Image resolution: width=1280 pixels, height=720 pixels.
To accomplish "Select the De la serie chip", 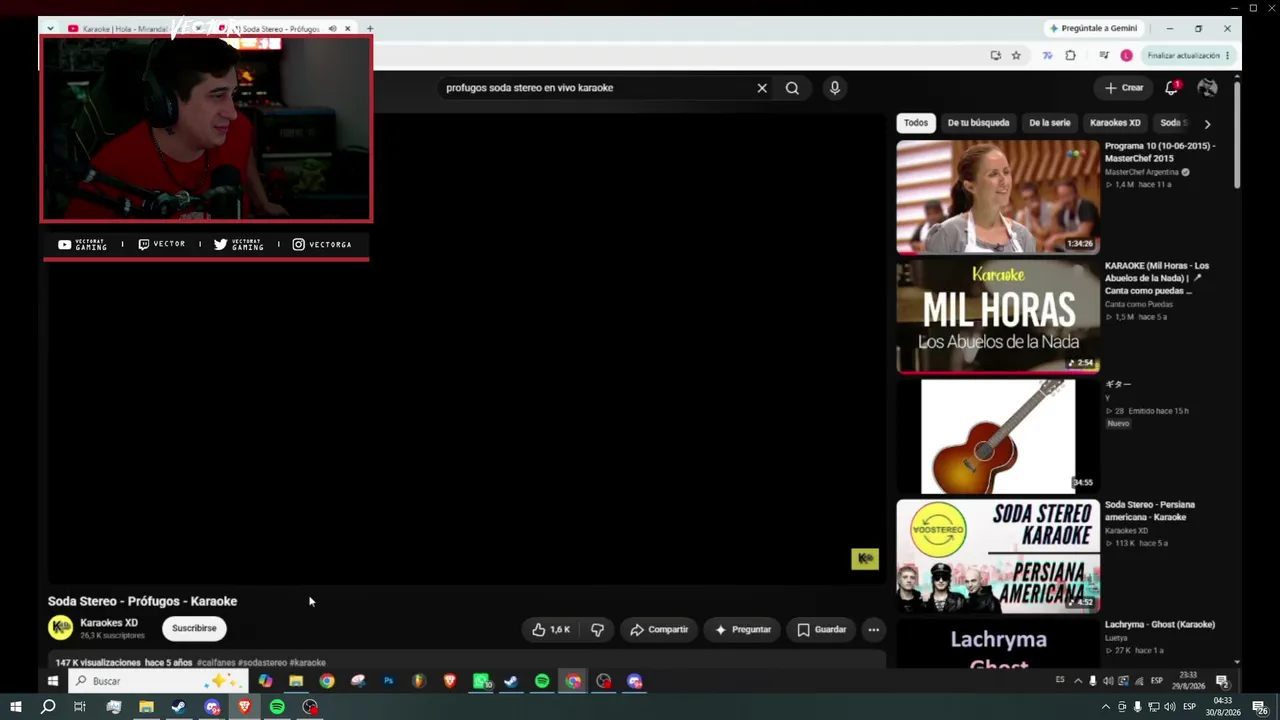I will click(x=1049, y=123).
